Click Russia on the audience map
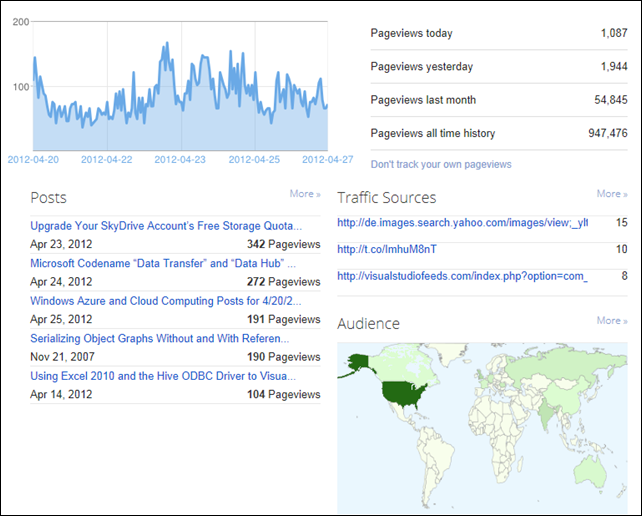642x516 pixels. (x=565, y=362)
